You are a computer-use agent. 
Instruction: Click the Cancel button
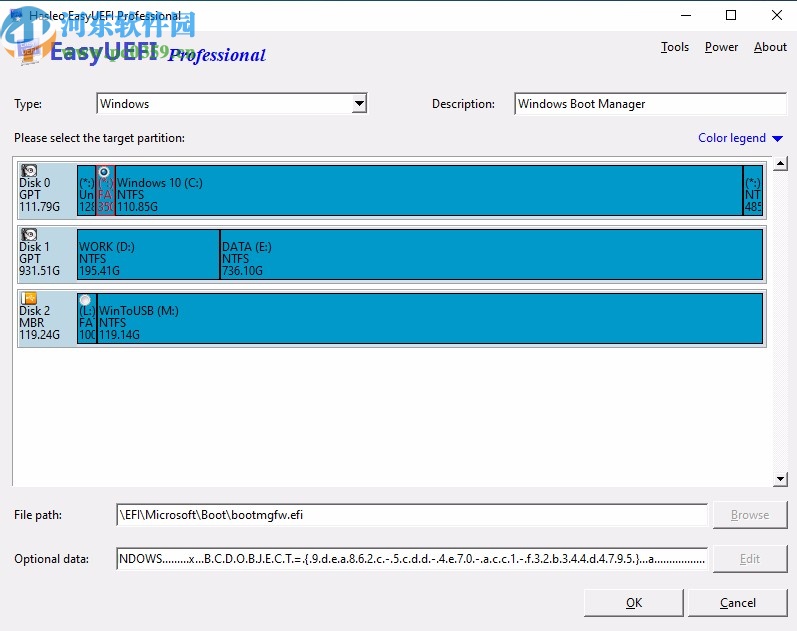(x=738, y=603)
